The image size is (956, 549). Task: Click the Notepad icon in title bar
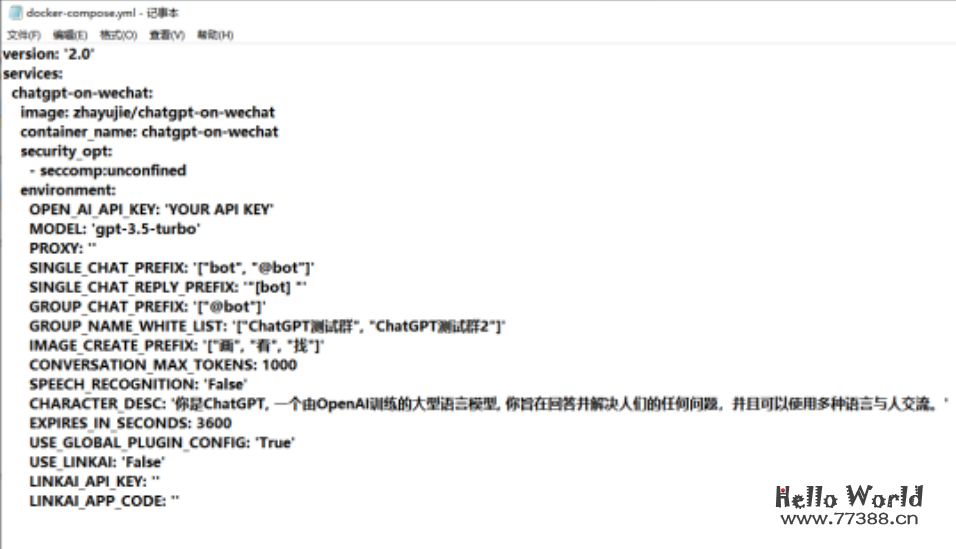[x=15, y=13]
